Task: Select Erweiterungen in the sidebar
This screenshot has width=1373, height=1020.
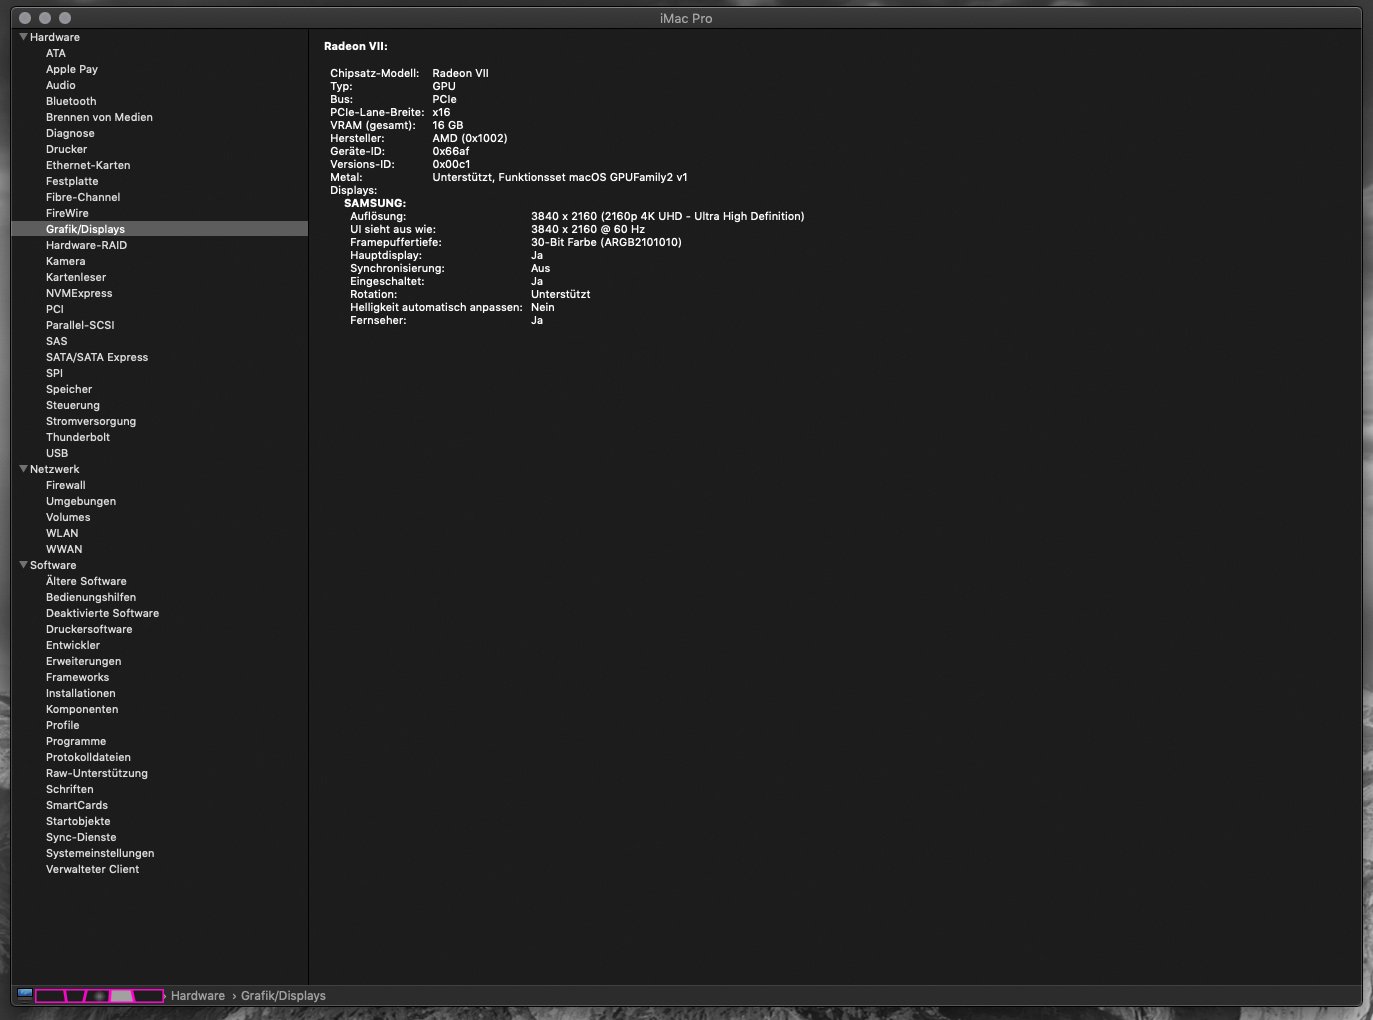Action: pyautogui.click(x=84, y=661)
